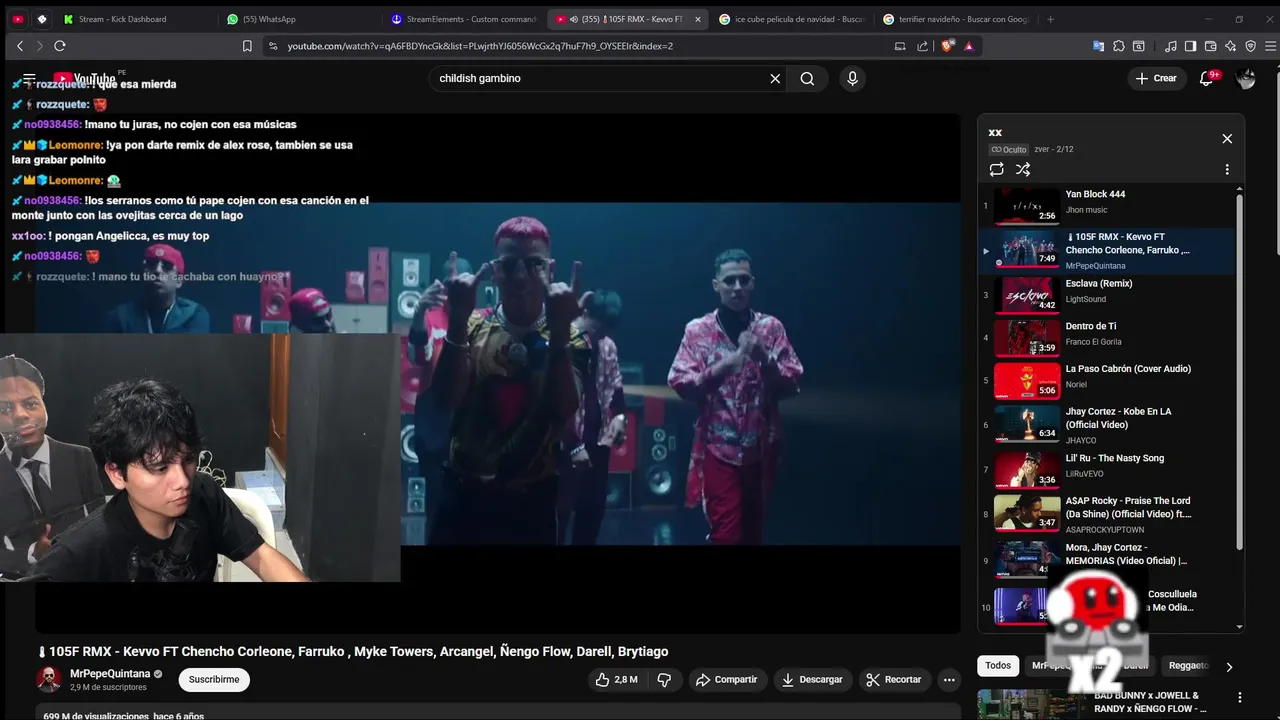Screen dimensions: 1280x720
Task: Click the Recortar clip button
Action: (x=893, y=680)
